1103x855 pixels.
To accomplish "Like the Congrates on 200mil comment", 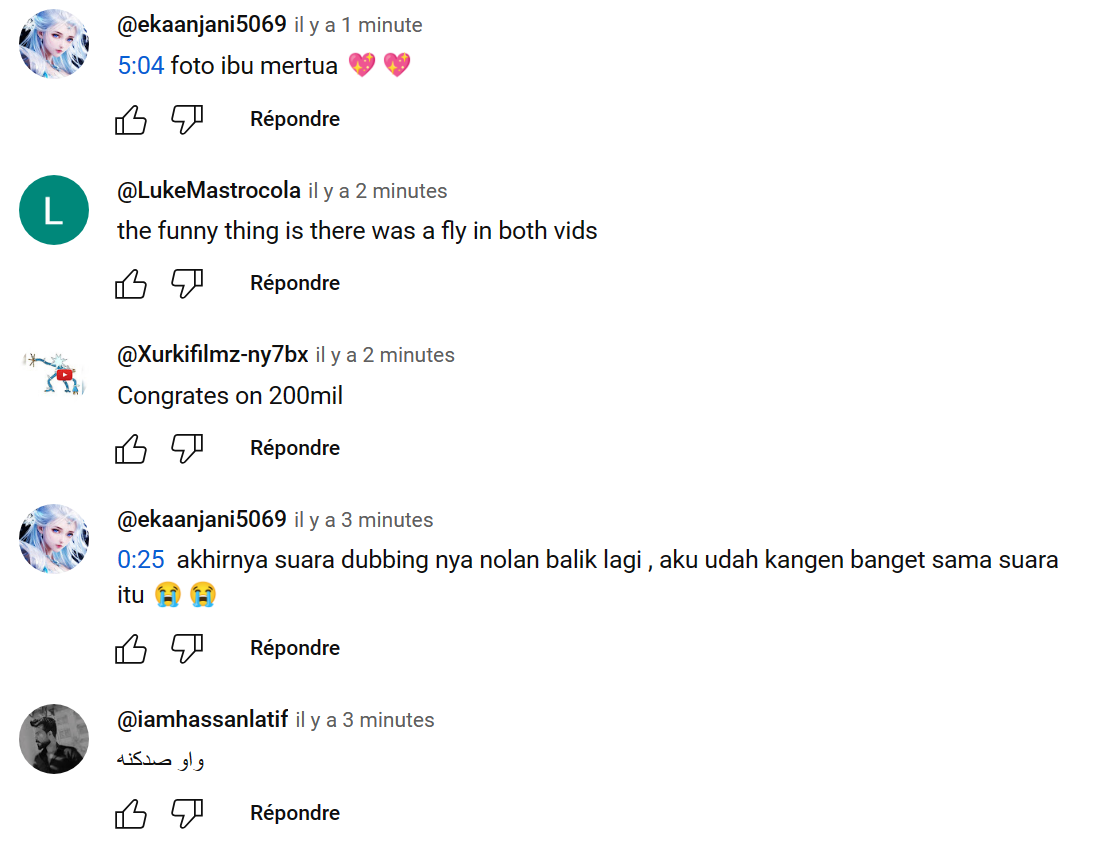I will [131, 448].
